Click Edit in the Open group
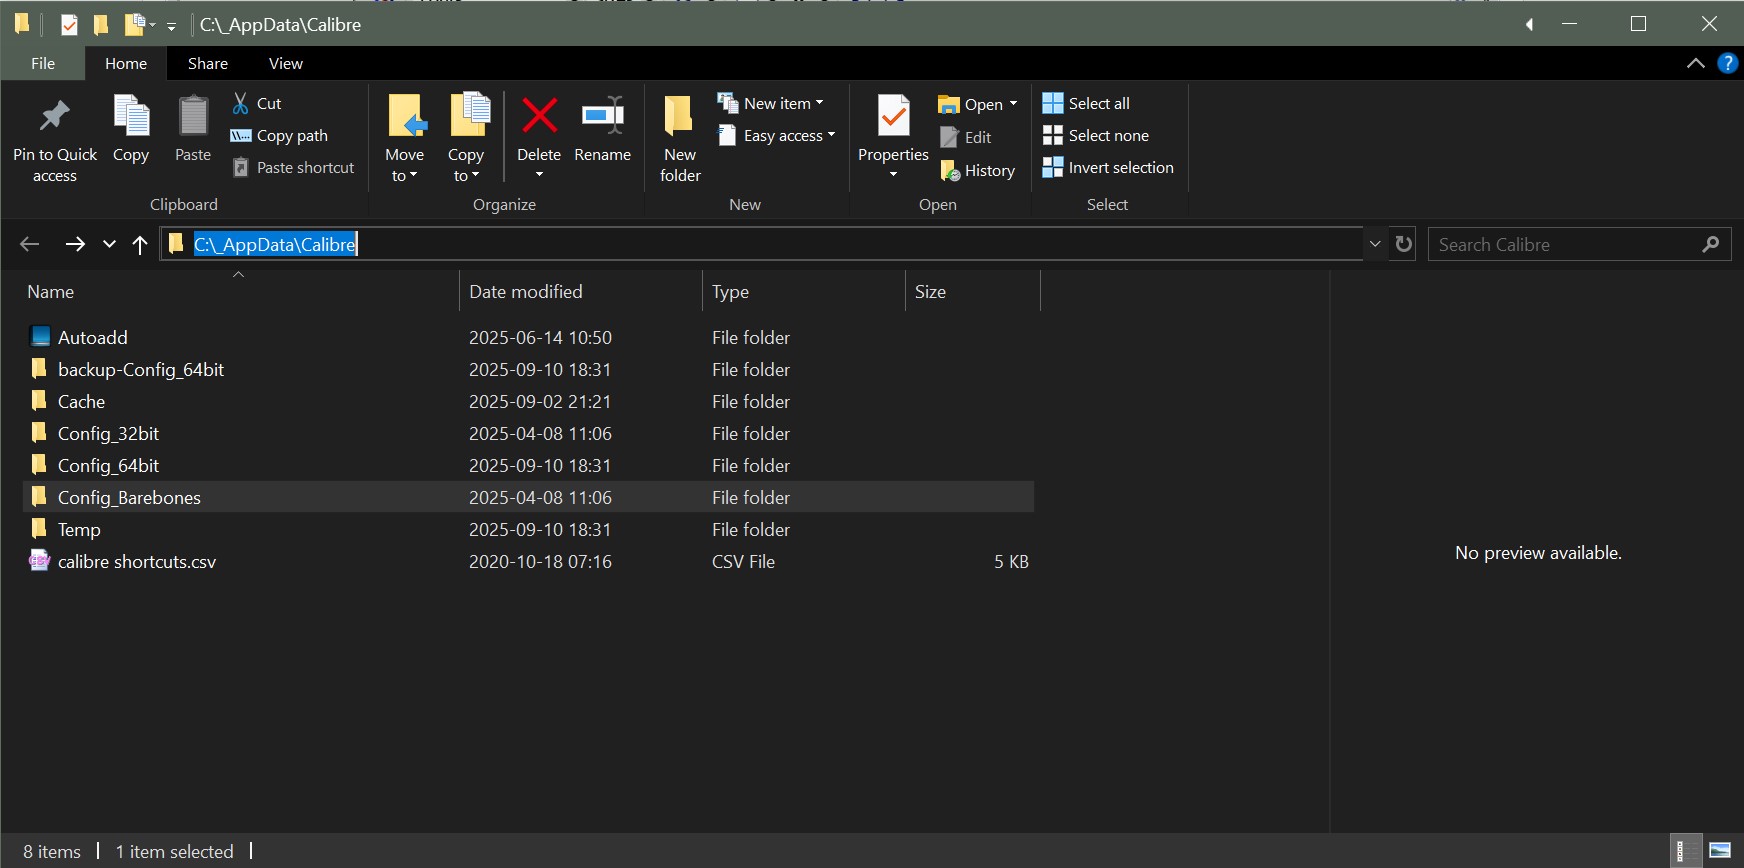 pos(966,137)
